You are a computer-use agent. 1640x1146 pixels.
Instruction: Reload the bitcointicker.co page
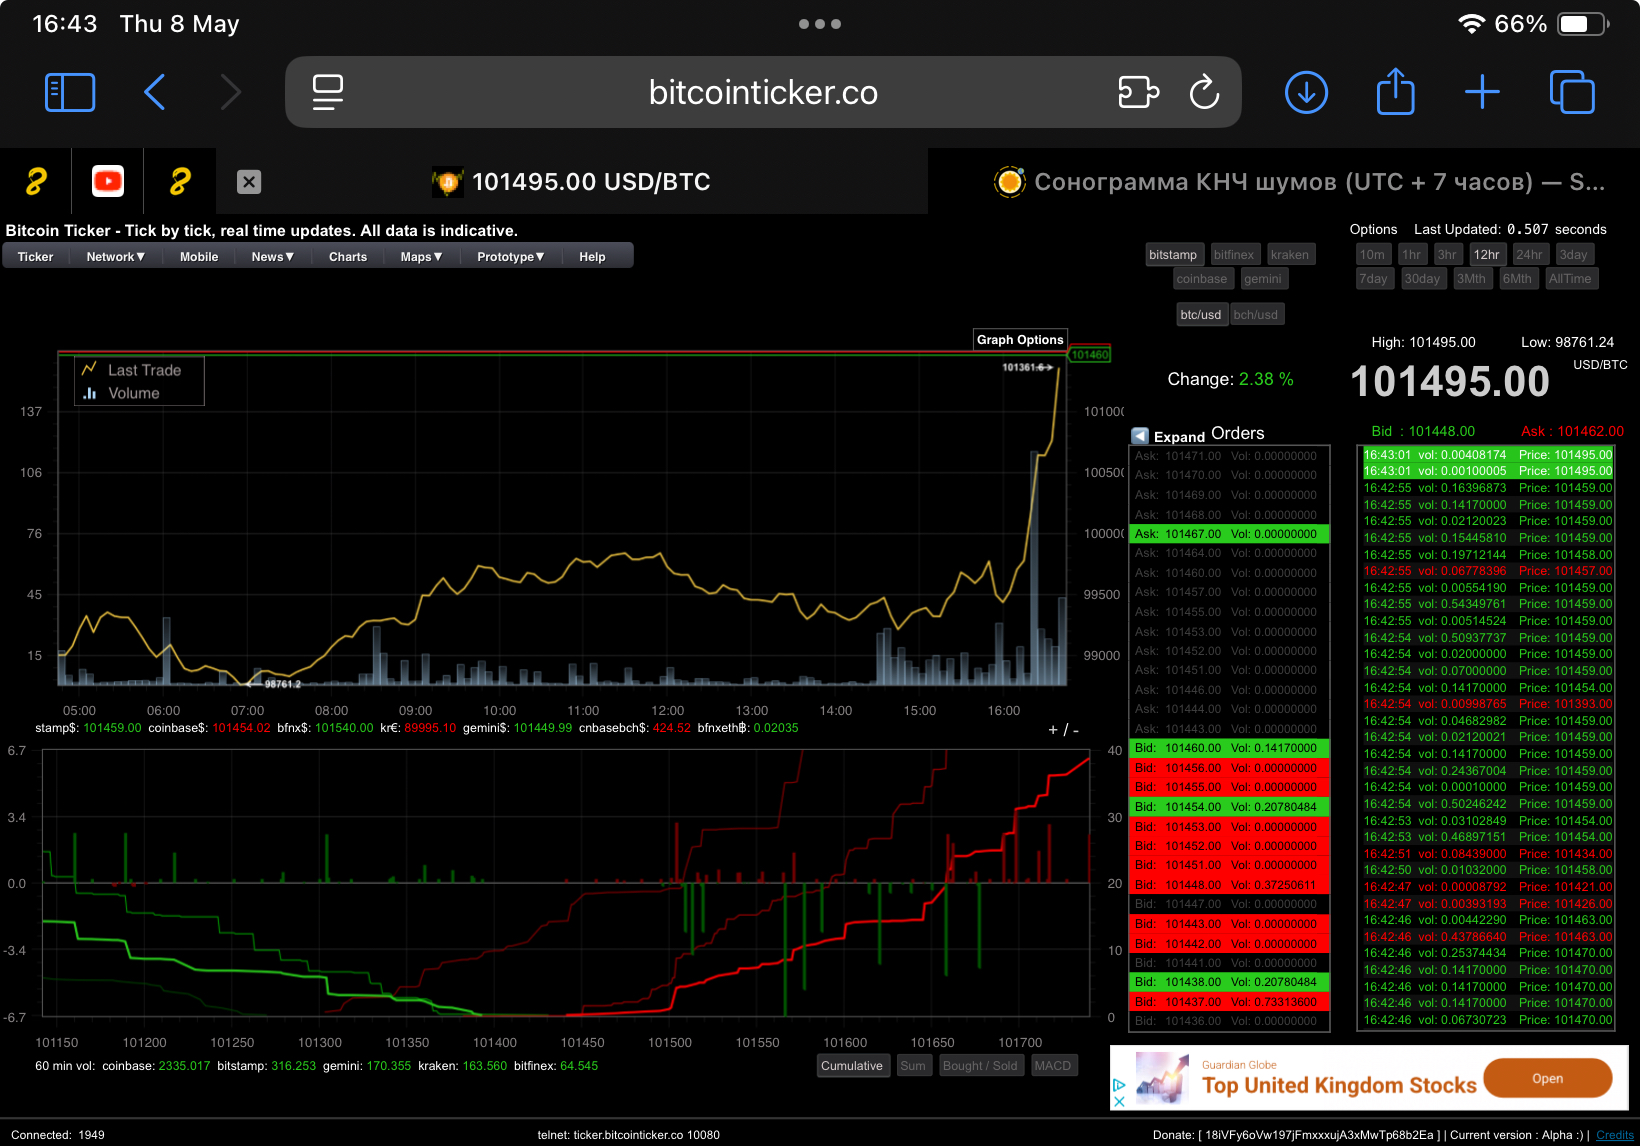point(1204,92)
